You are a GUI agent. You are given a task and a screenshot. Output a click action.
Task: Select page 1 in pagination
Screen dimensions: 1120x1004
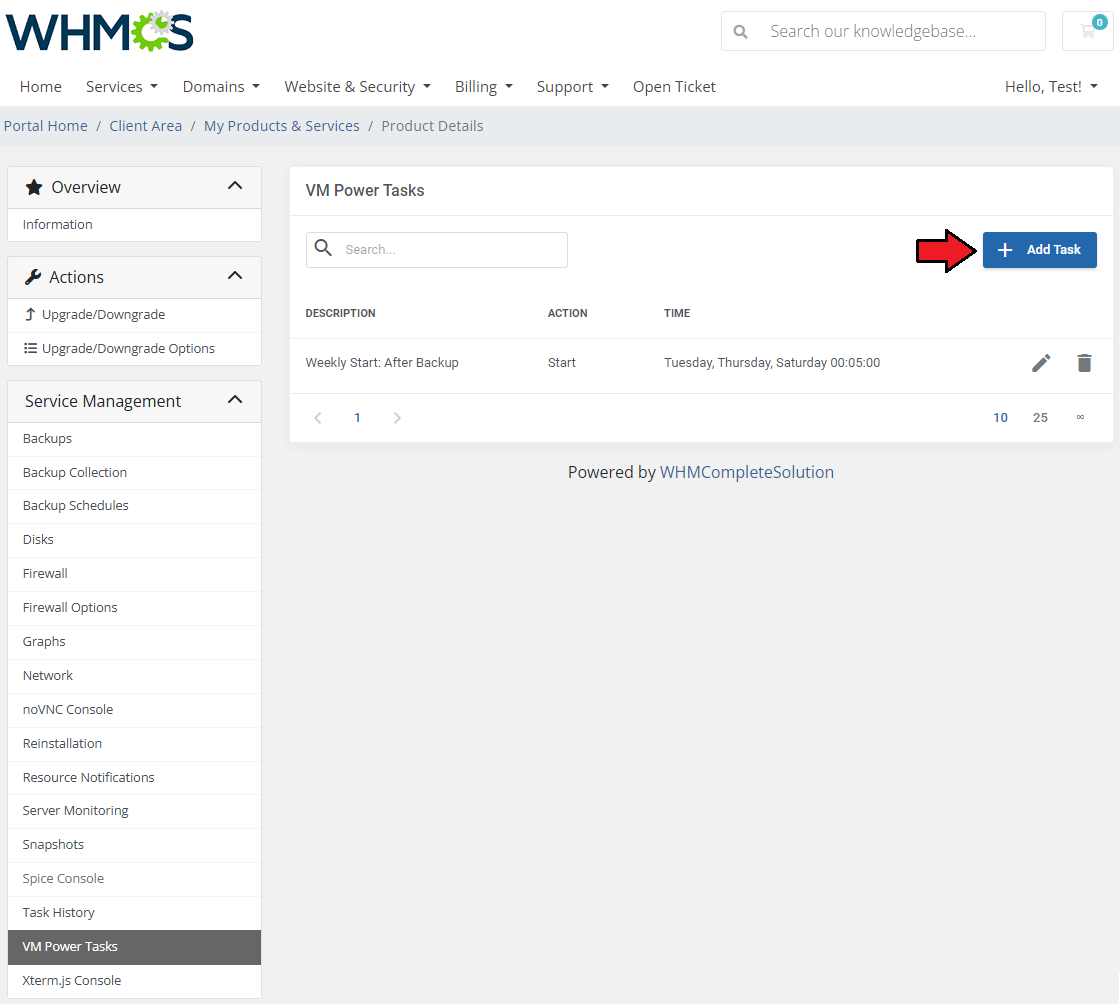coord(357,418)
